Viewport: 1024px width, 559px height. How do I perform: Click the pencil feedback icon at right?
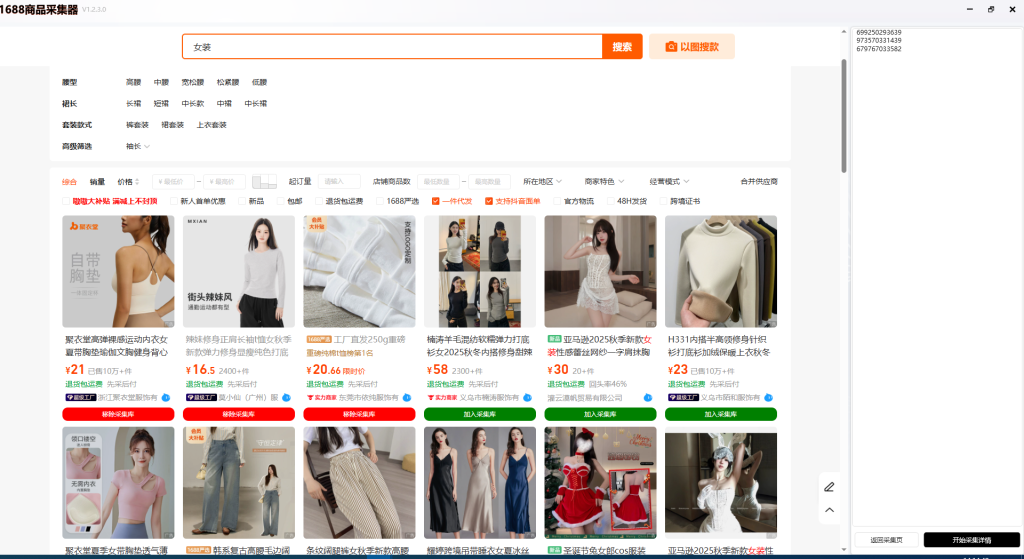click(x=829, y=487)
